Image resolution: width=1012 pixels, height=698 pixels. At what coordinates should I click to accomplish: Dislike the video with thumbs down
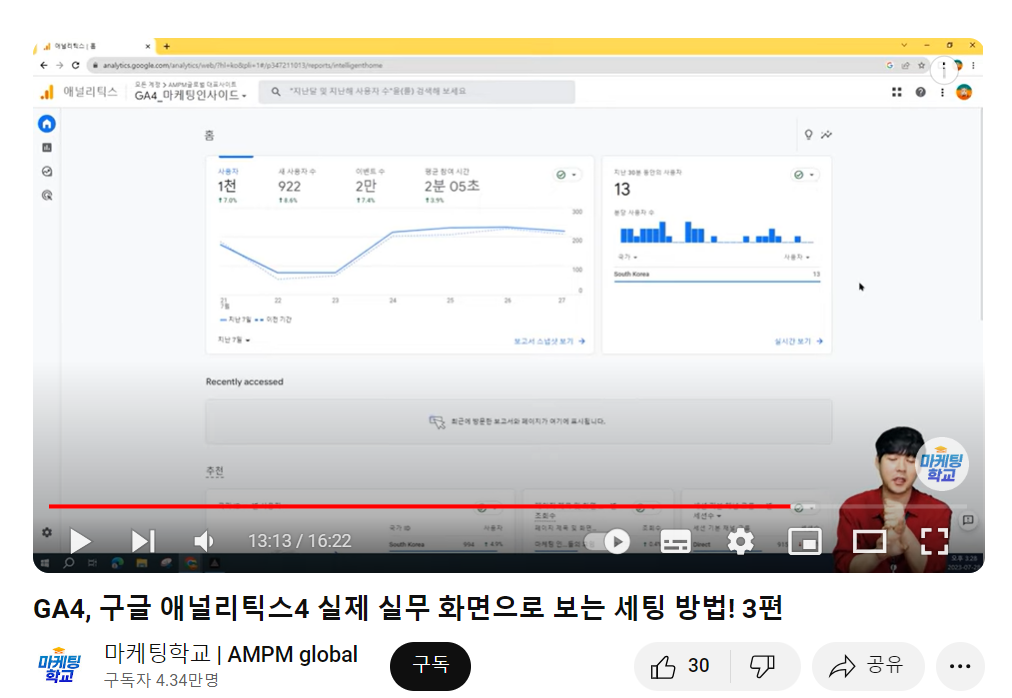(x=763, y=666)
